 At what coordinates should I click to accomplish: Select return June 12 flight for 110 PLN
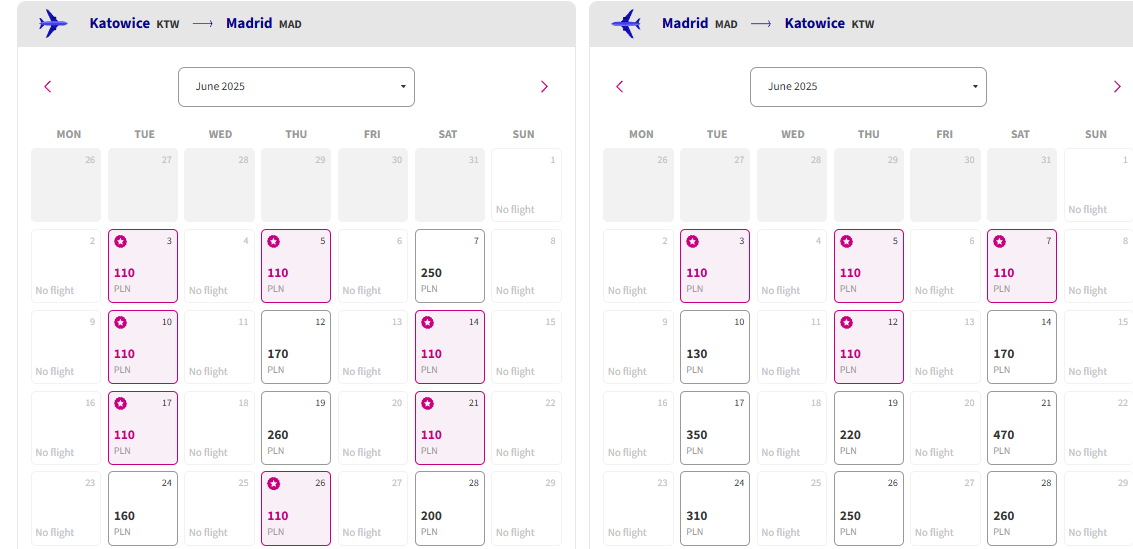pyautogui.click(x=869, y=347)
